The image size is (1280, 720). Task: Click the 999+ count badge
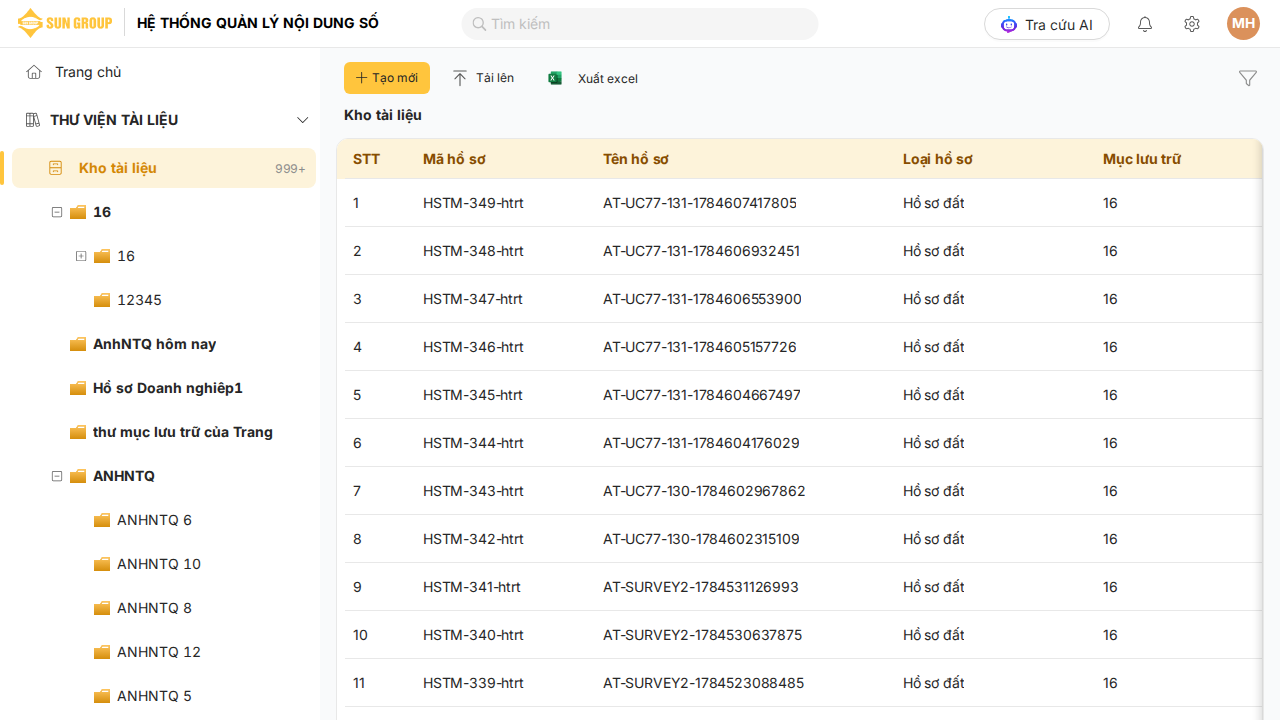pos(290,169)
